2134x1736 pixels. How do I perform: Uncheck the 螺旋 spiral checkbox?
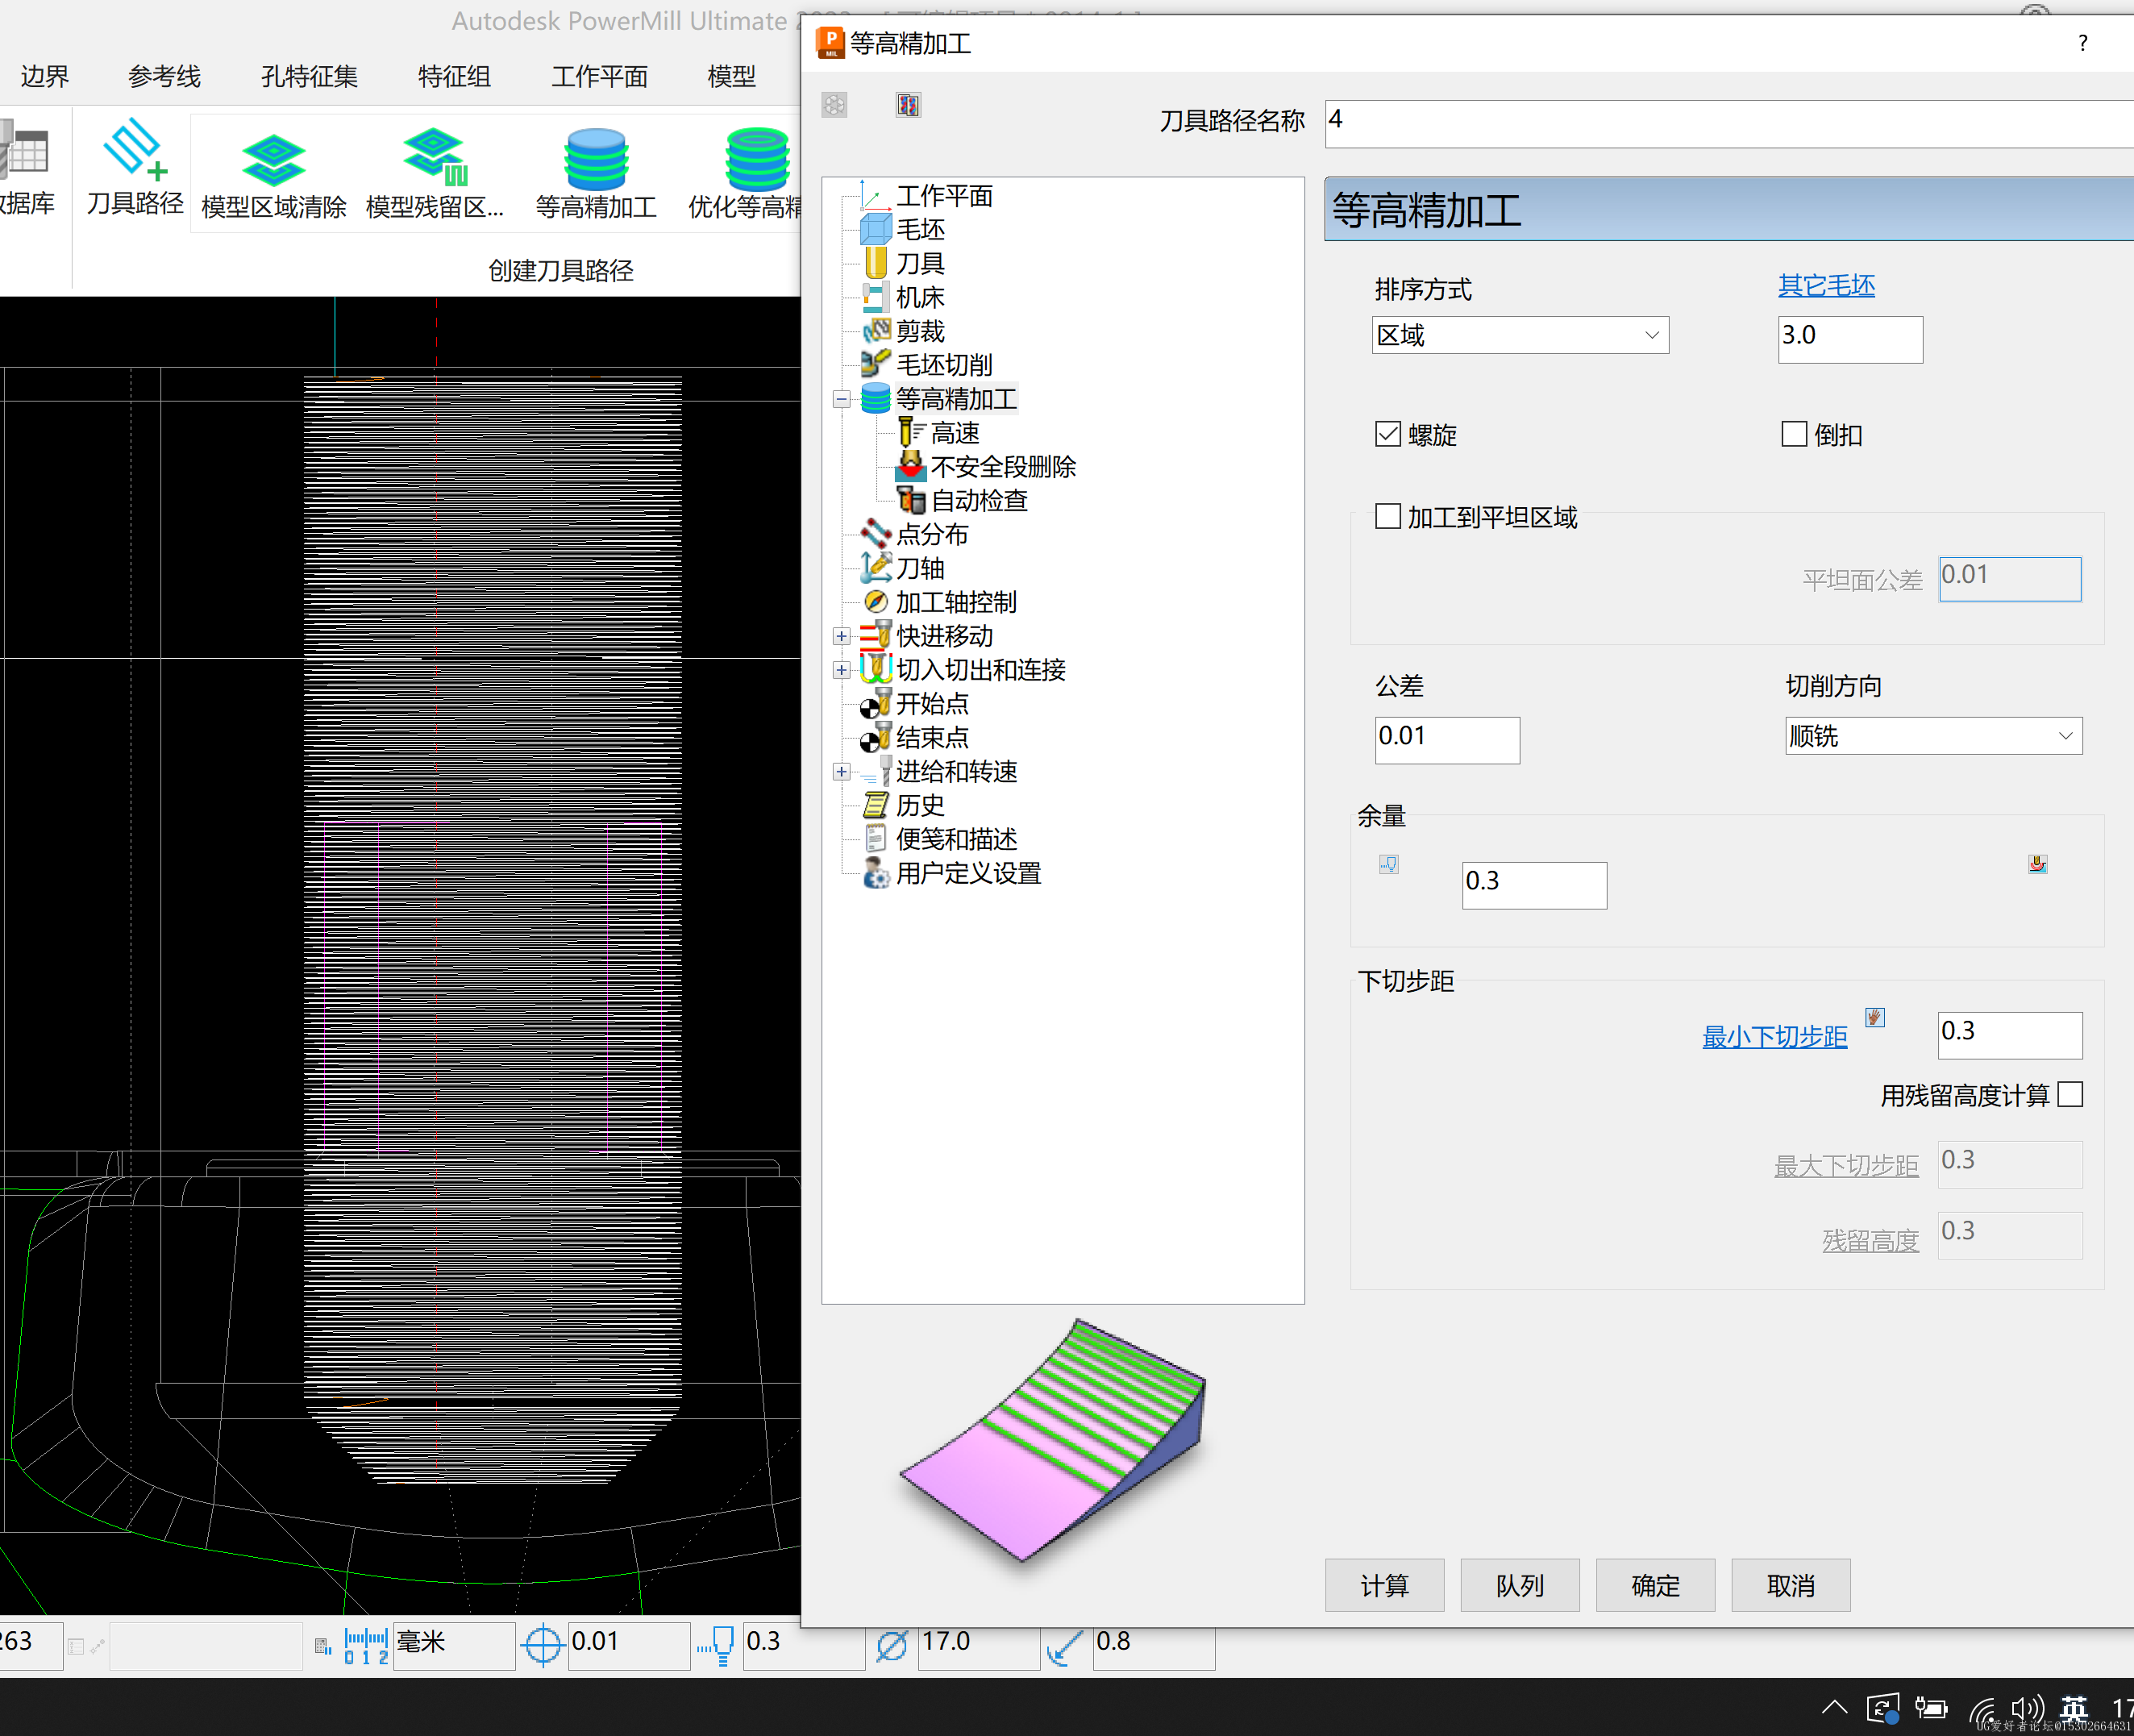tap(1388, 434)
